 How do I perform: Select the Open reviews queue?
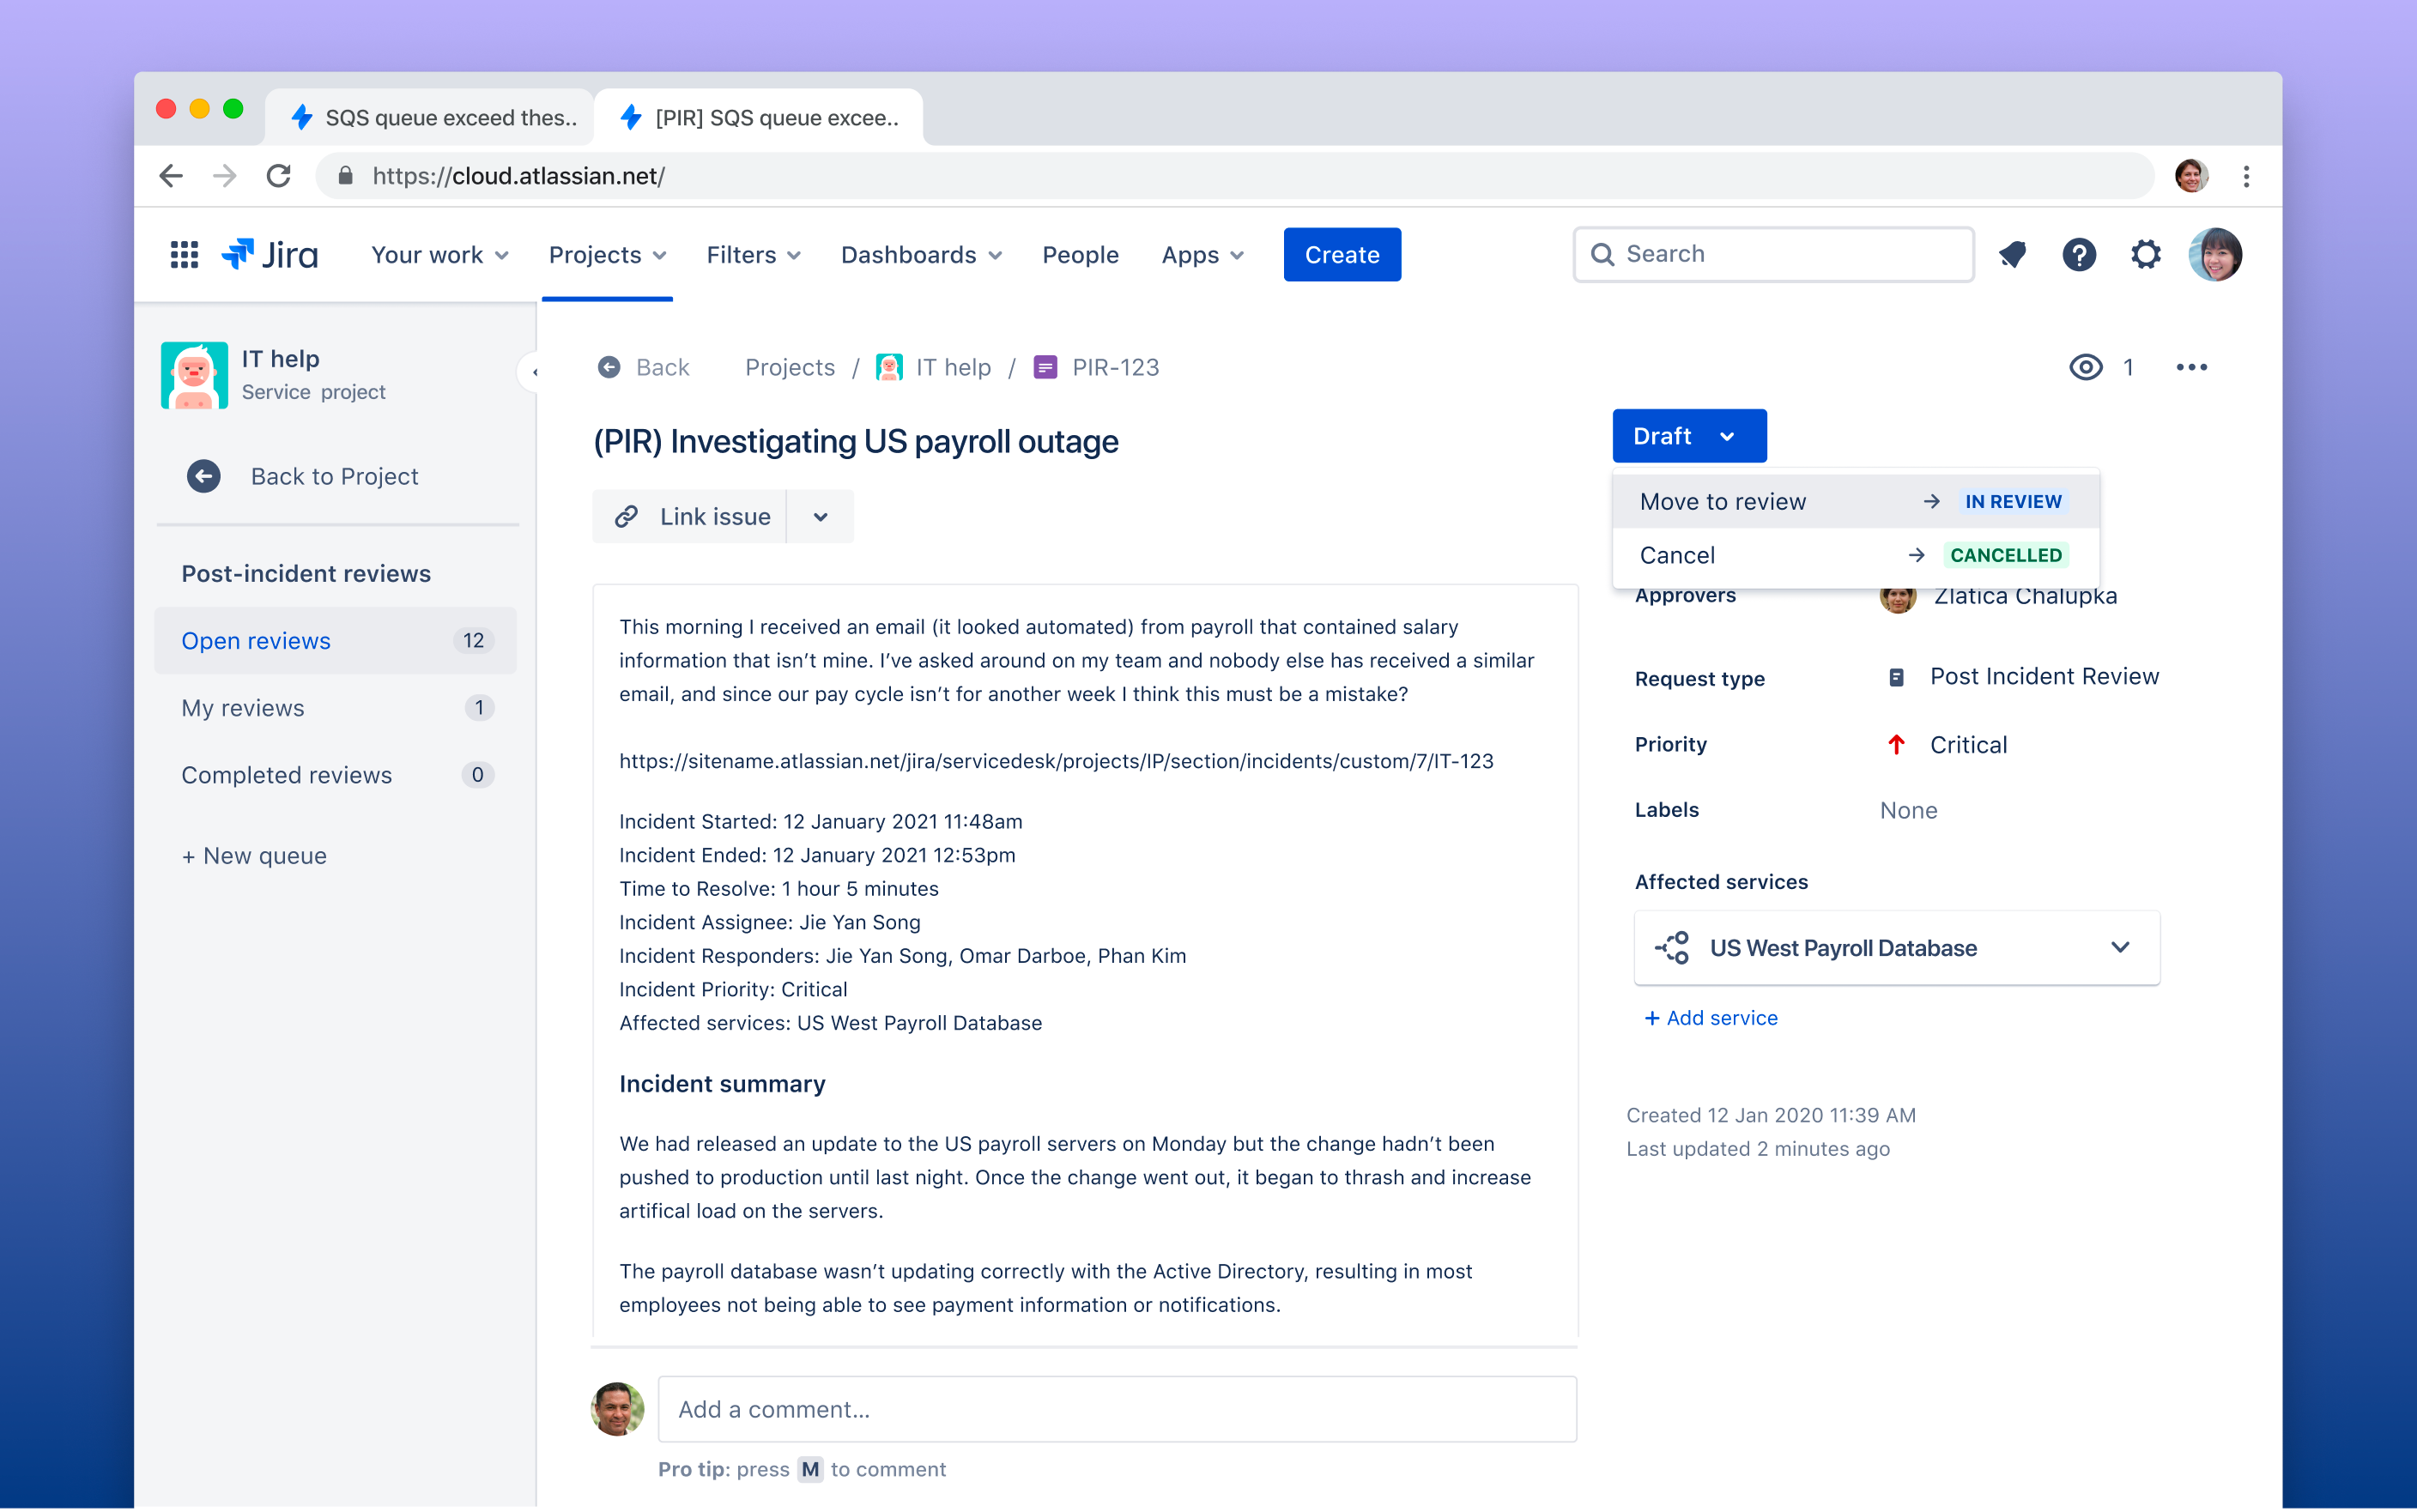pyautogui.click(x=256, y=640)
